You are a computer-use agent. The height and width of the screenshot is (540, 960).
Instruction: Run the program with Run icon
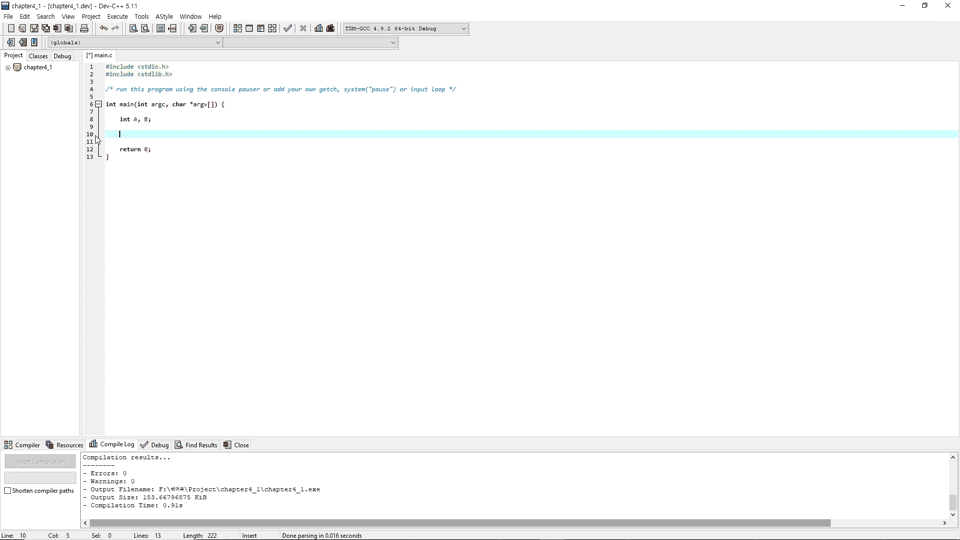point(249,28)
